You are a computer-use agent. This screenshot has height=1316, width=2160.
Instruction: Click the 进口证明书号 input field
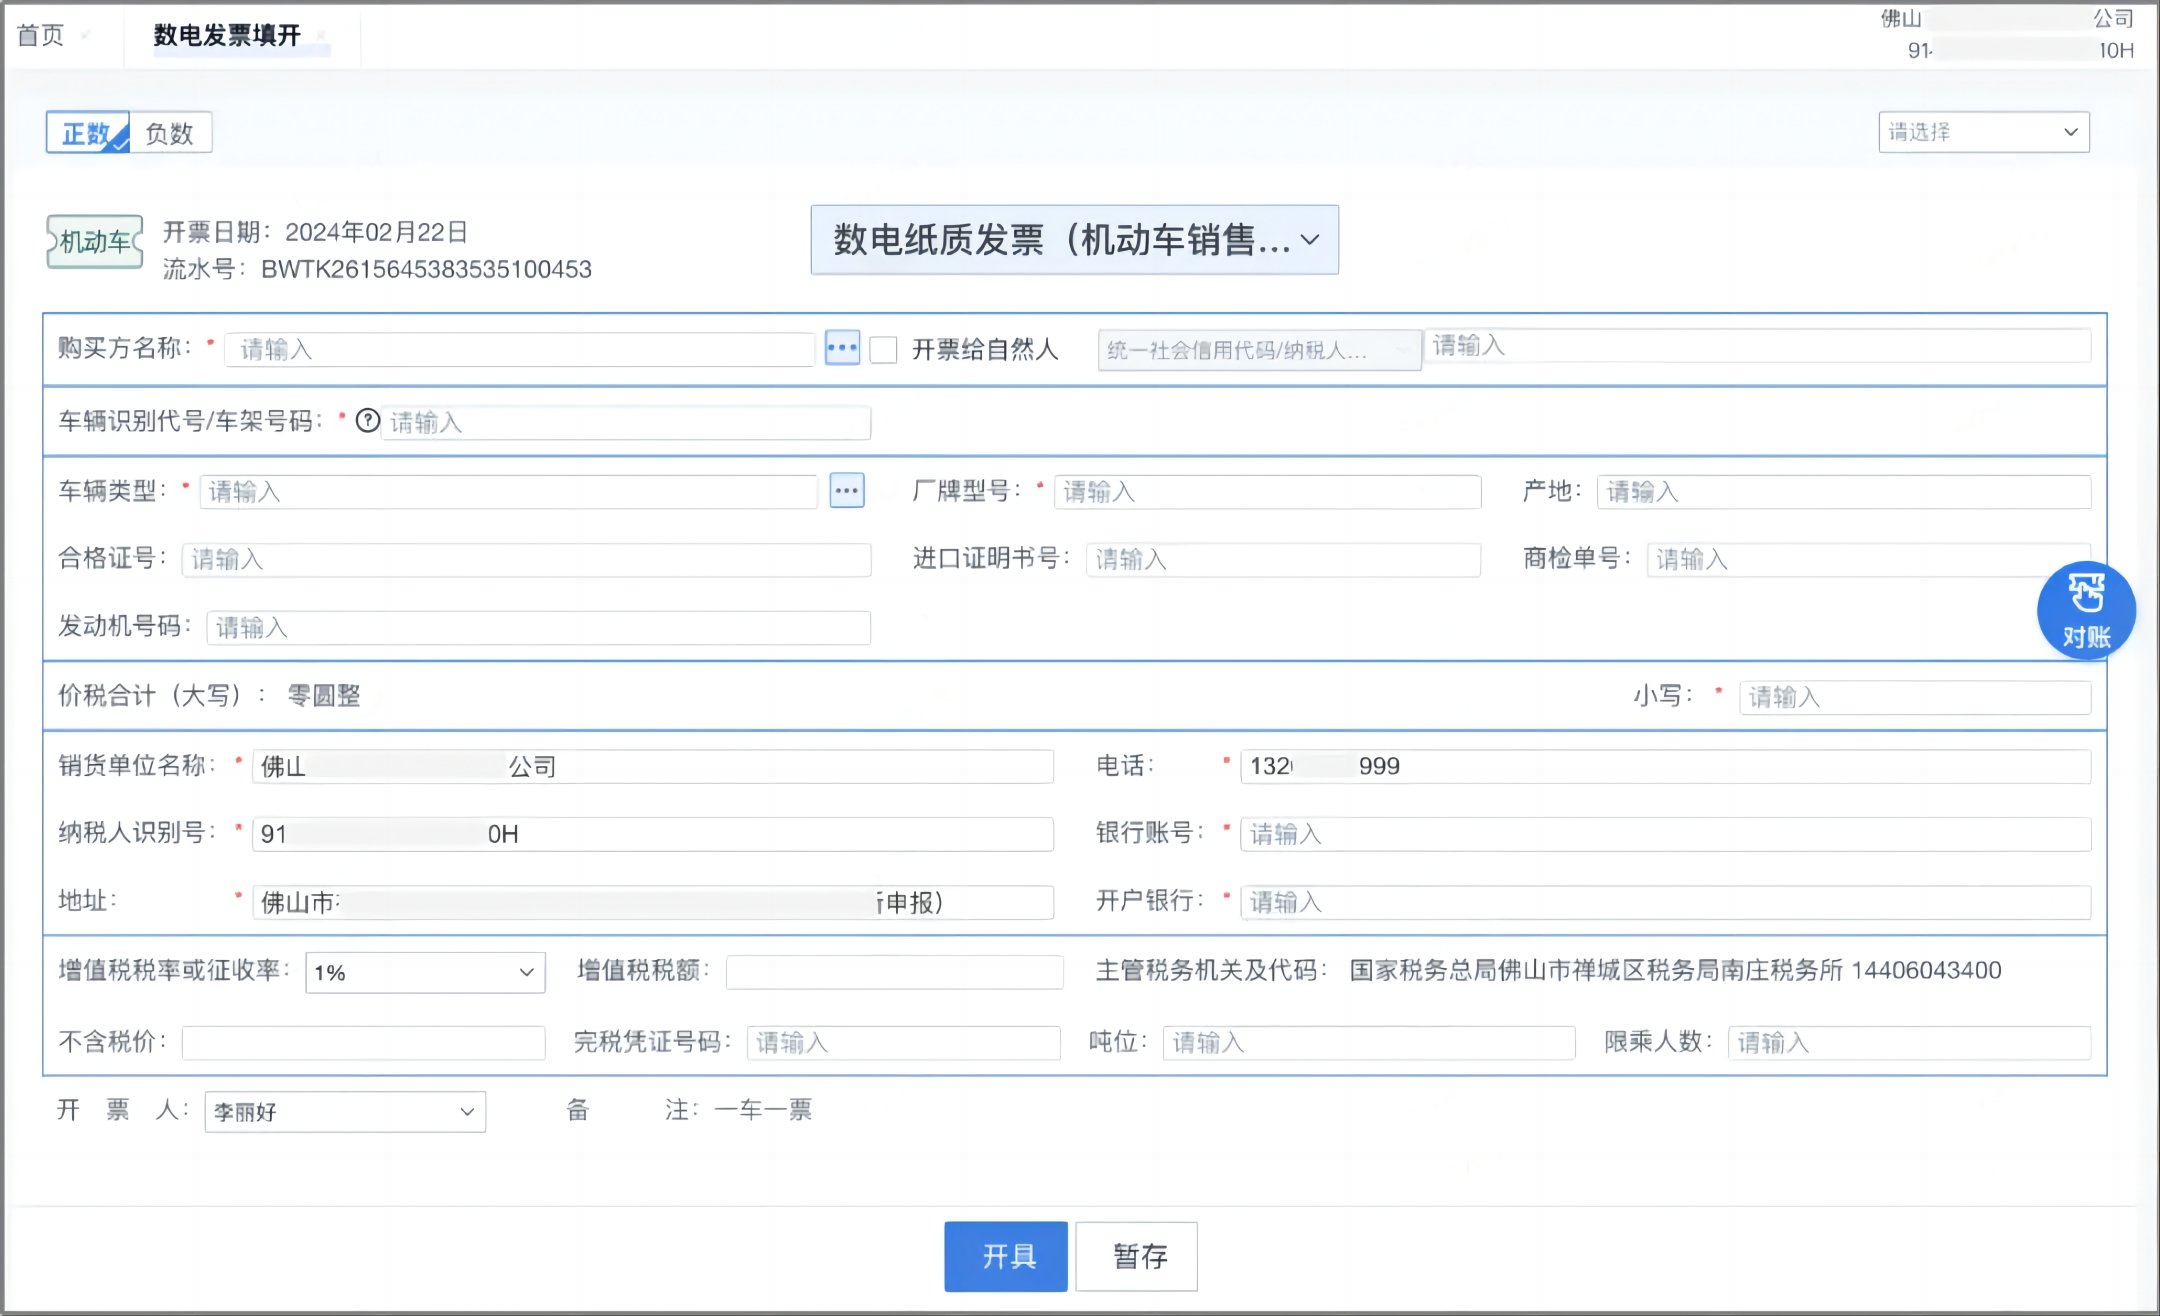[1283, 559]
